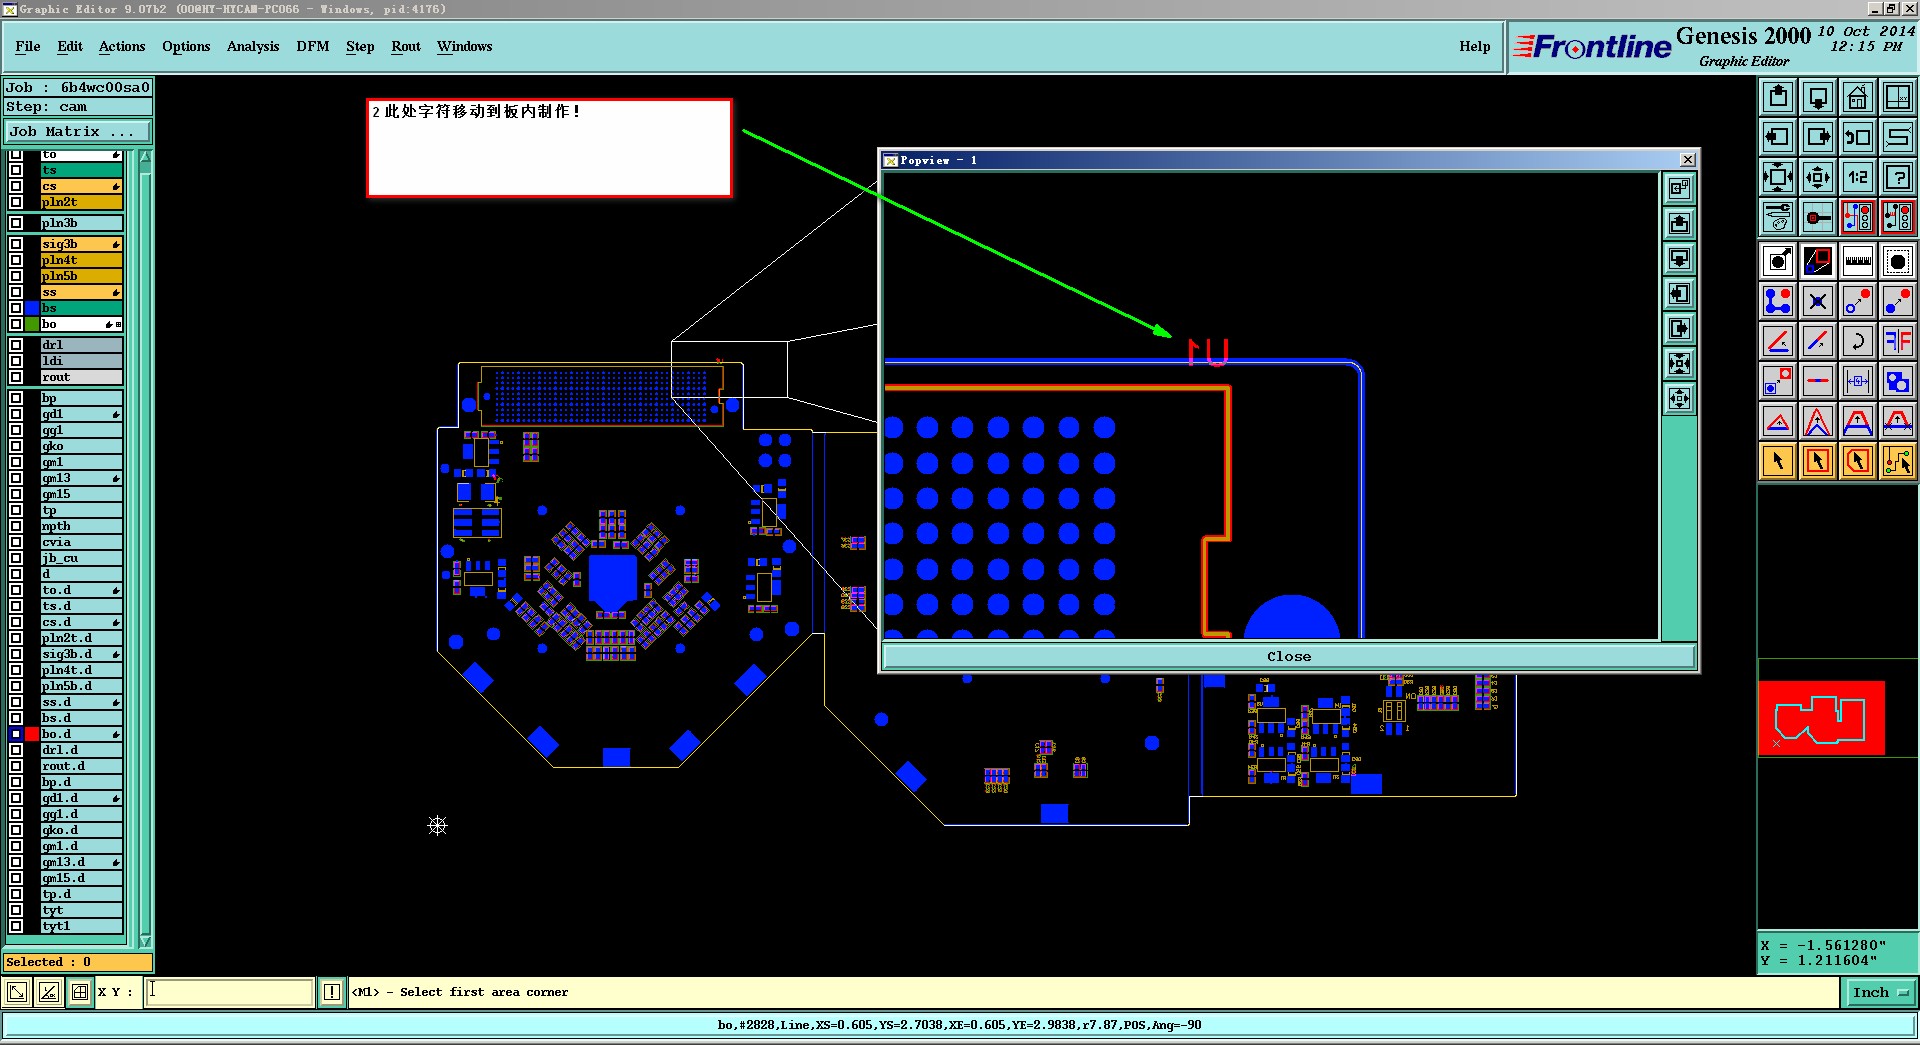This screenshot has width=1920, height=1045.
Task: Click the Help menu
Action: tap(1475, 47)
